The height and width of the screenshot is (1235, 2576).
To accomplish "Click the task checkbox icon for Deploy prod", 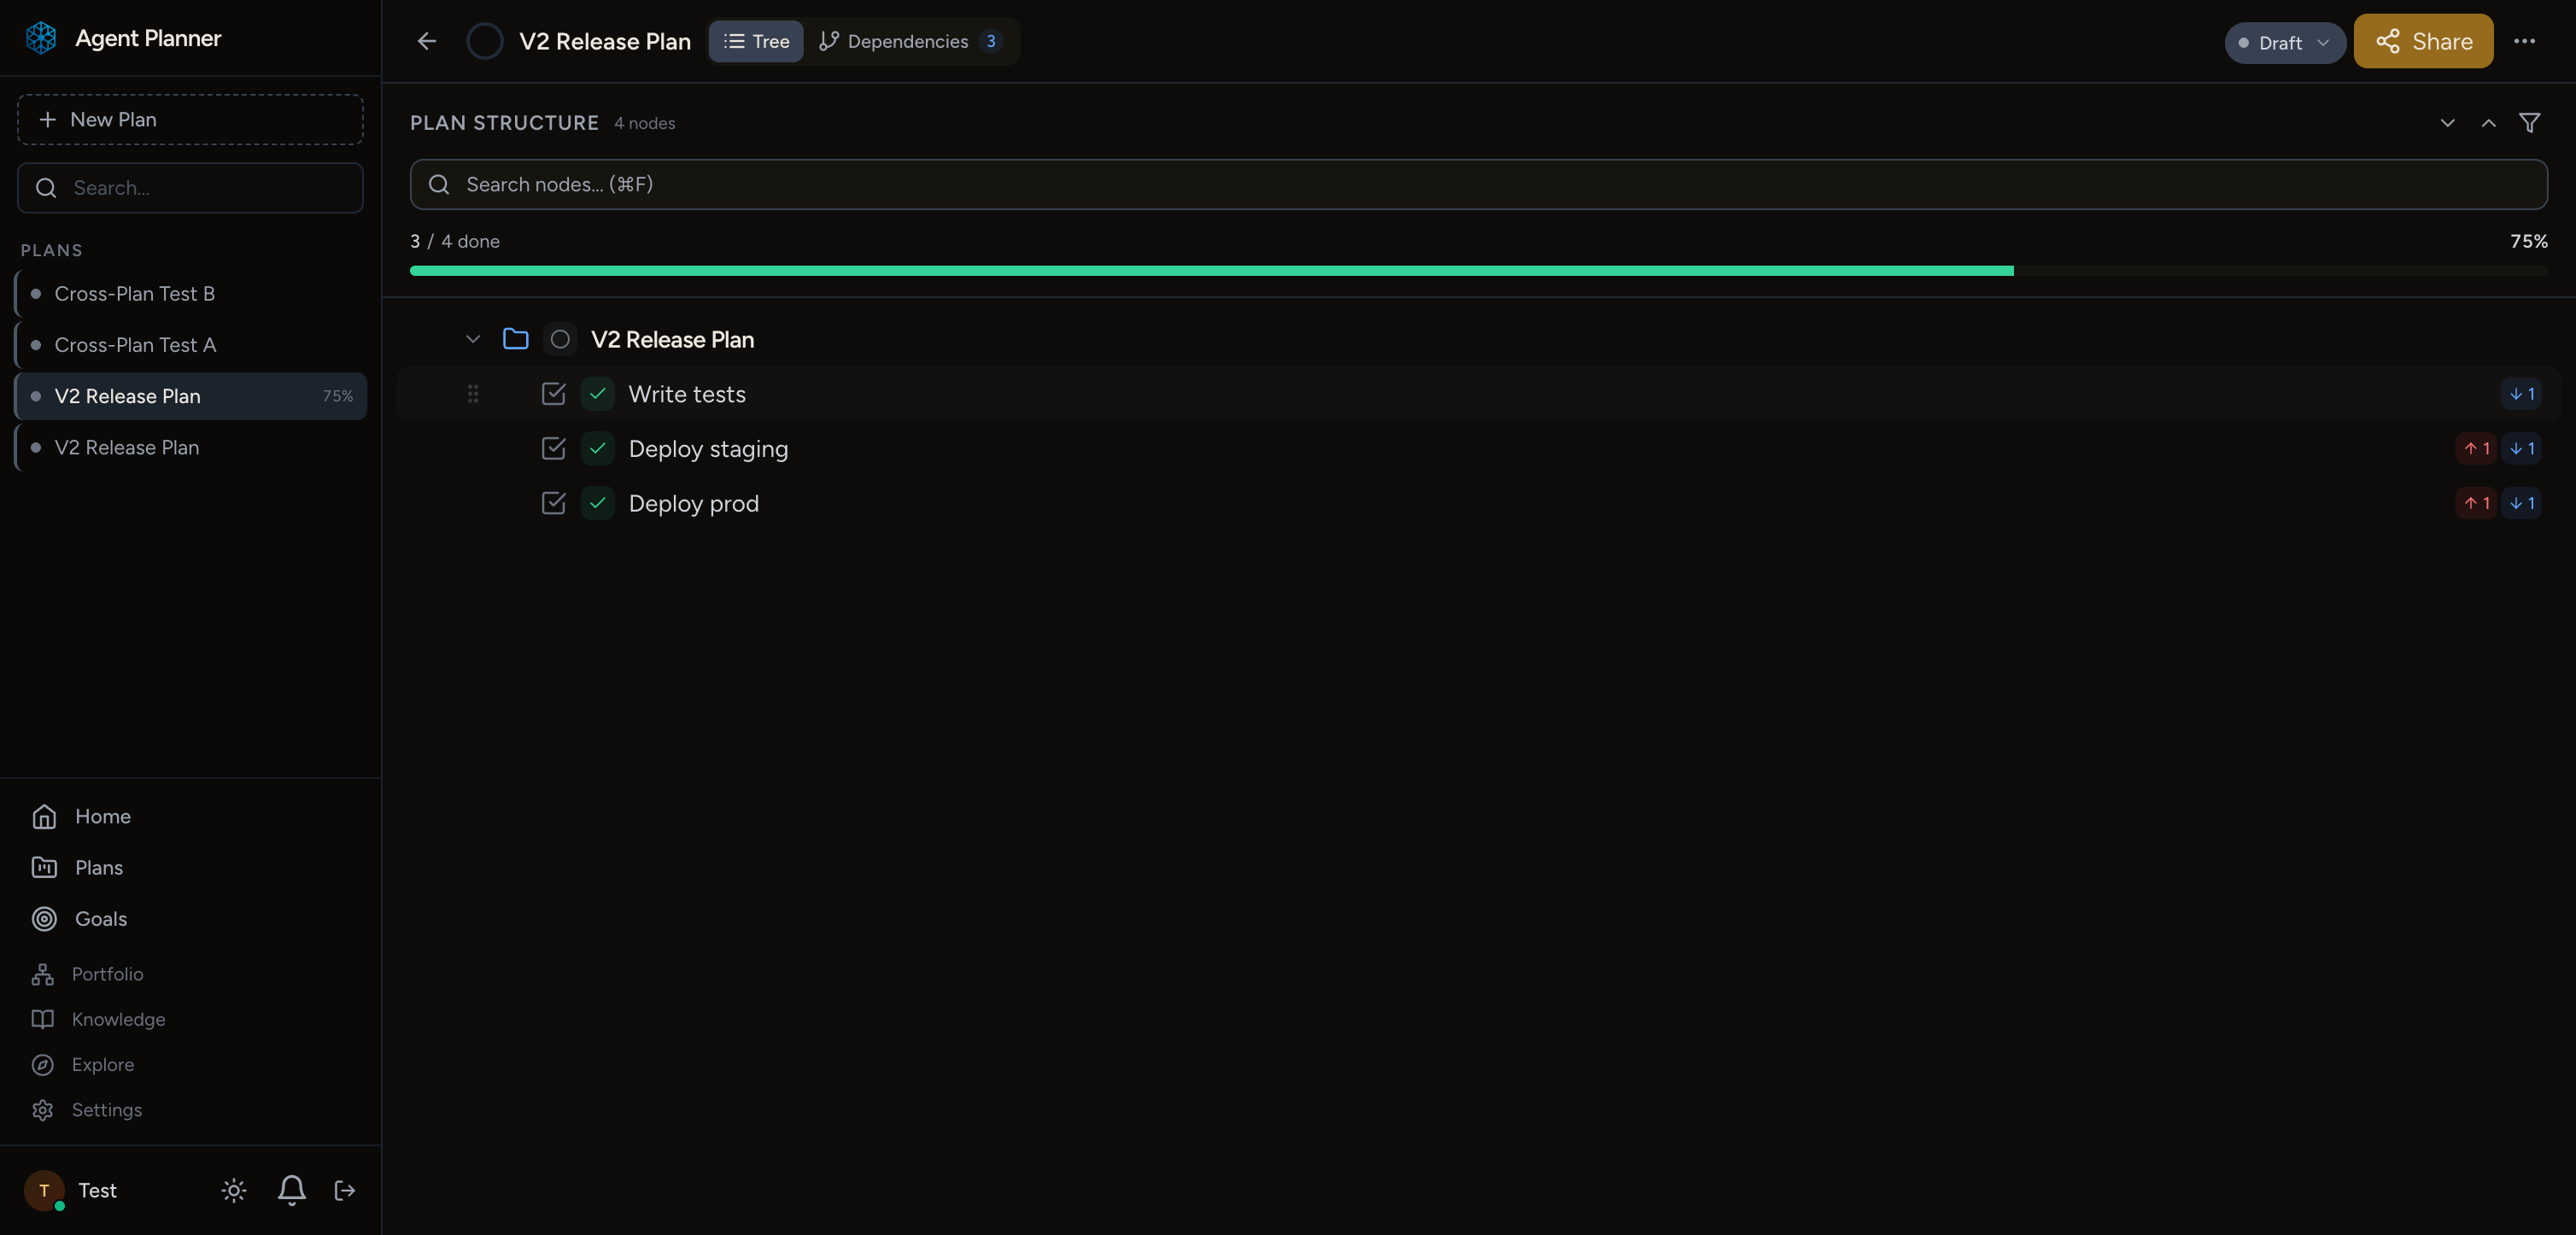I will pyautogui.click(x=553, y=503).
